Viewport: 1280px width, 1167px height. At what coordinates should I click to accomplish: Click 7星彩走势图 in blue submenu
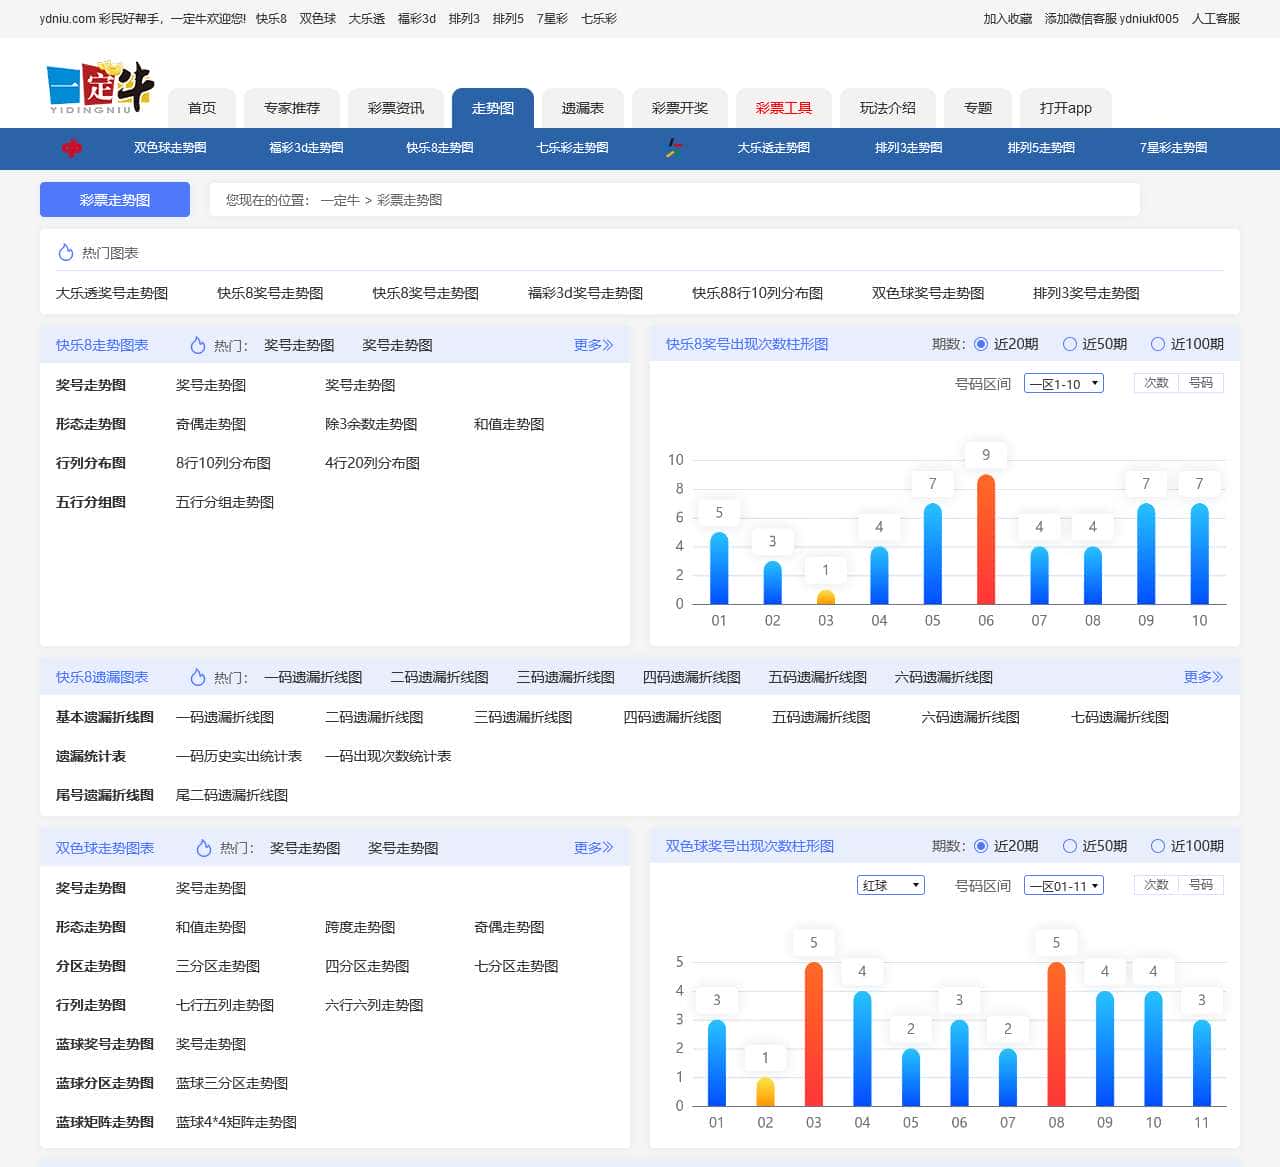1174,148
